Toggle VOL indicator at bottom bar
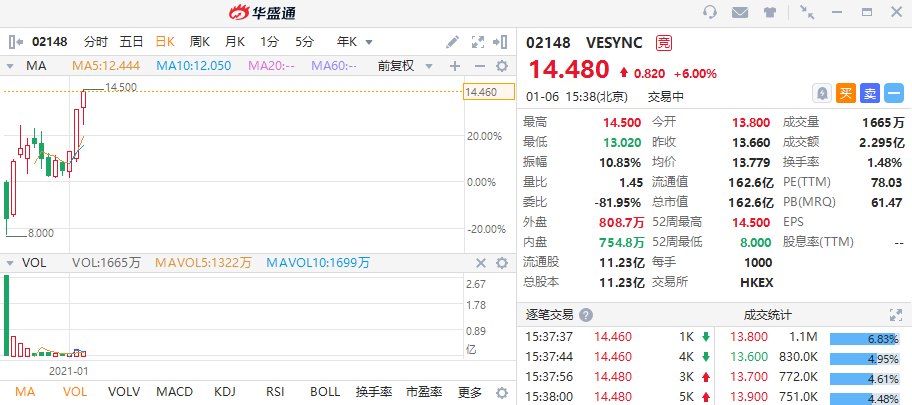The image size is (912, 405). coord(73,392)
